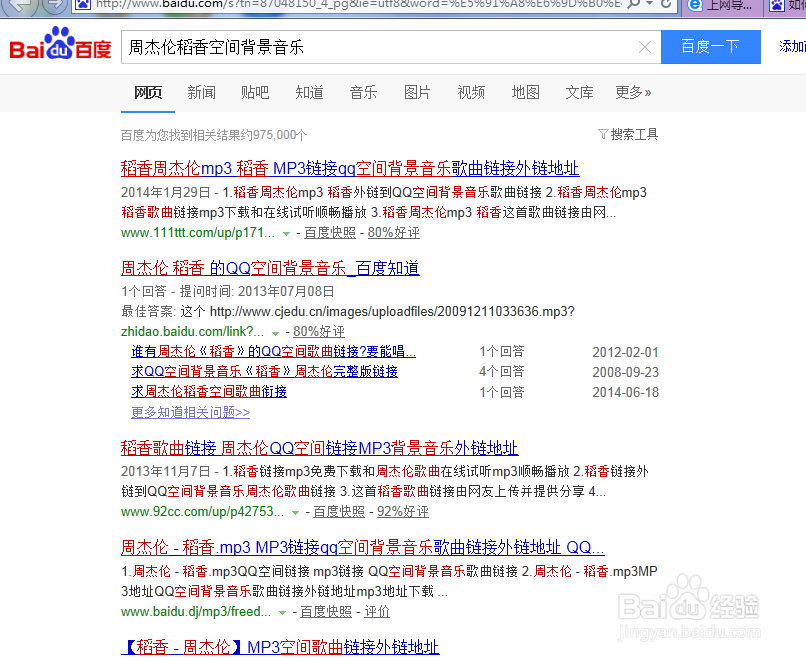Select the 新闻 tab
Viewport: 806px width, 660px height.
click(x=202, y=93)
